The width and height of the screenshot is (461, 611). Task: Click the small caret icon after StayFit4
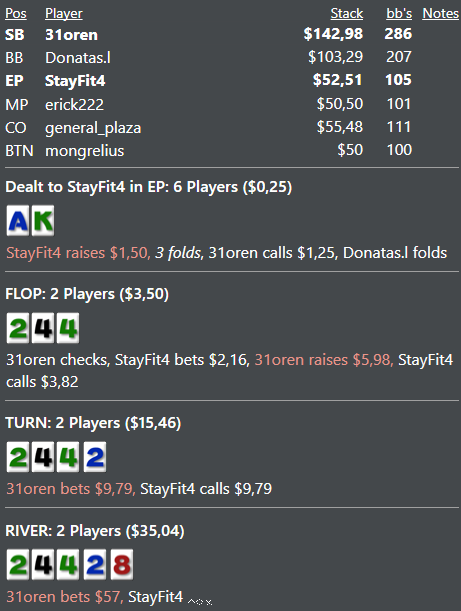click(x=191, y=602)
